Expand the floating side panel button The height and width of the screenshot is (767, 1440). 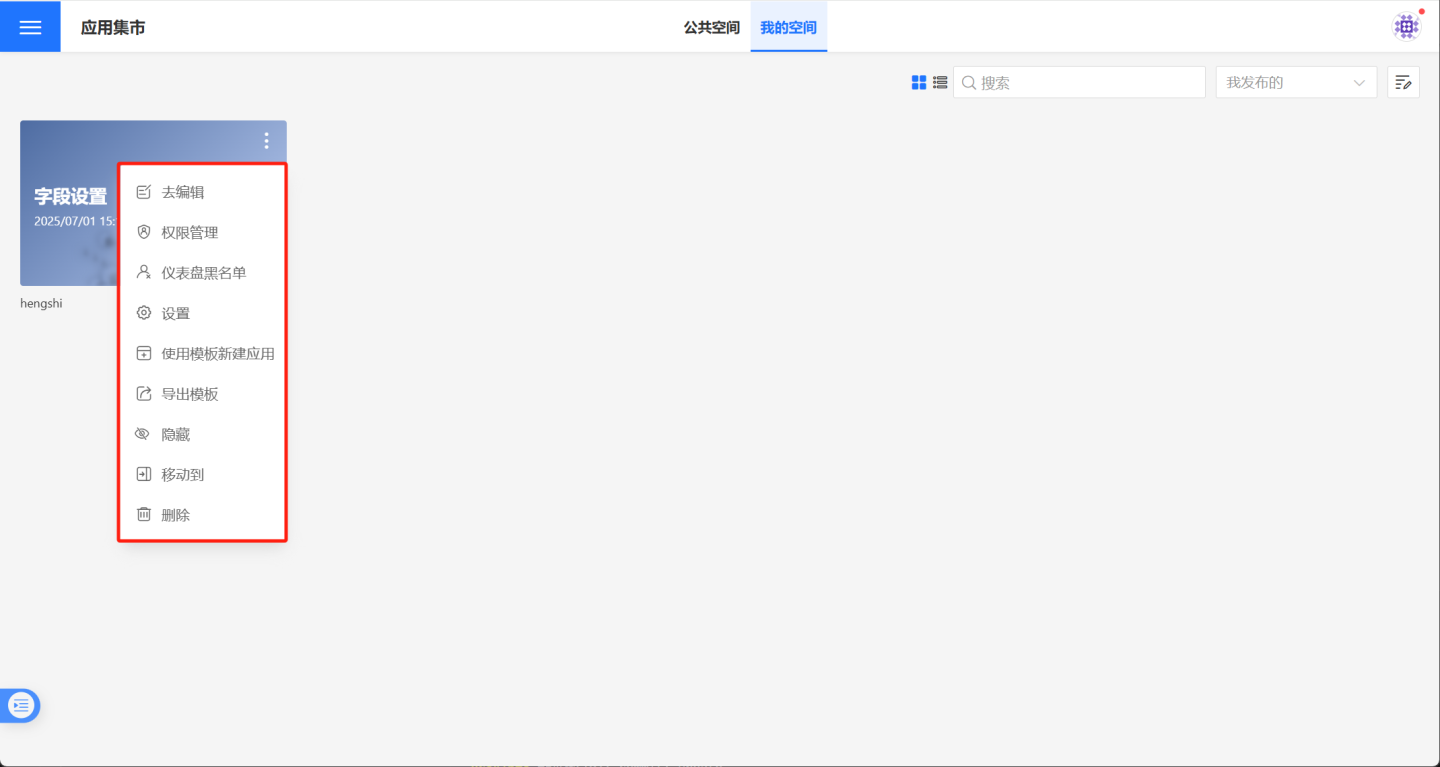click(21, 706)
